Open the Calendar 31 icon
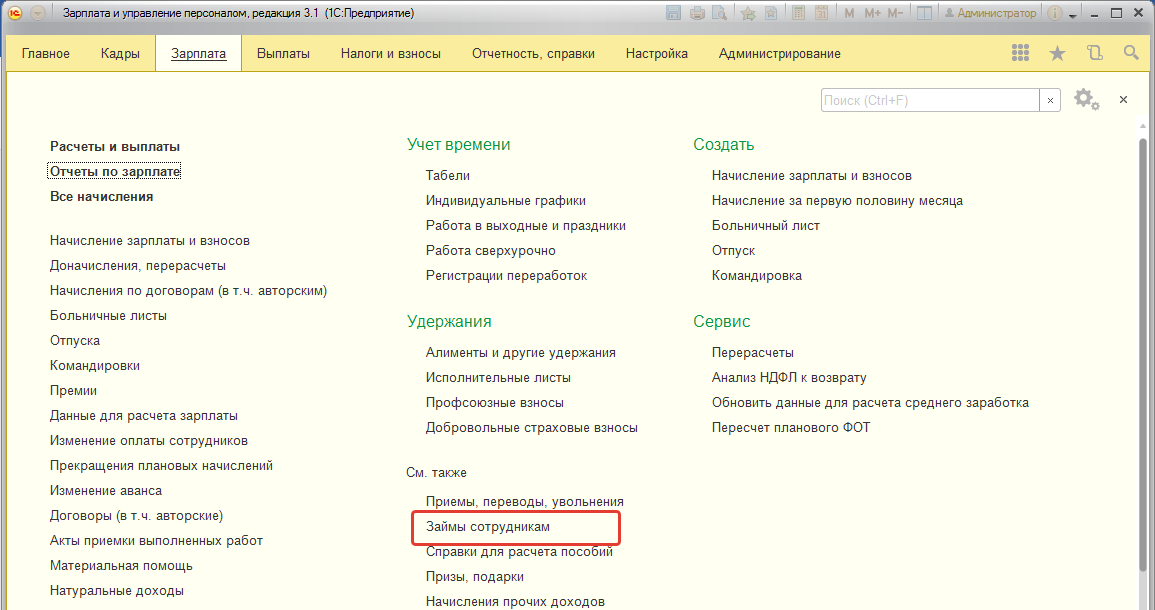Viewport: 1155px width, 610px height. point(821,13)
